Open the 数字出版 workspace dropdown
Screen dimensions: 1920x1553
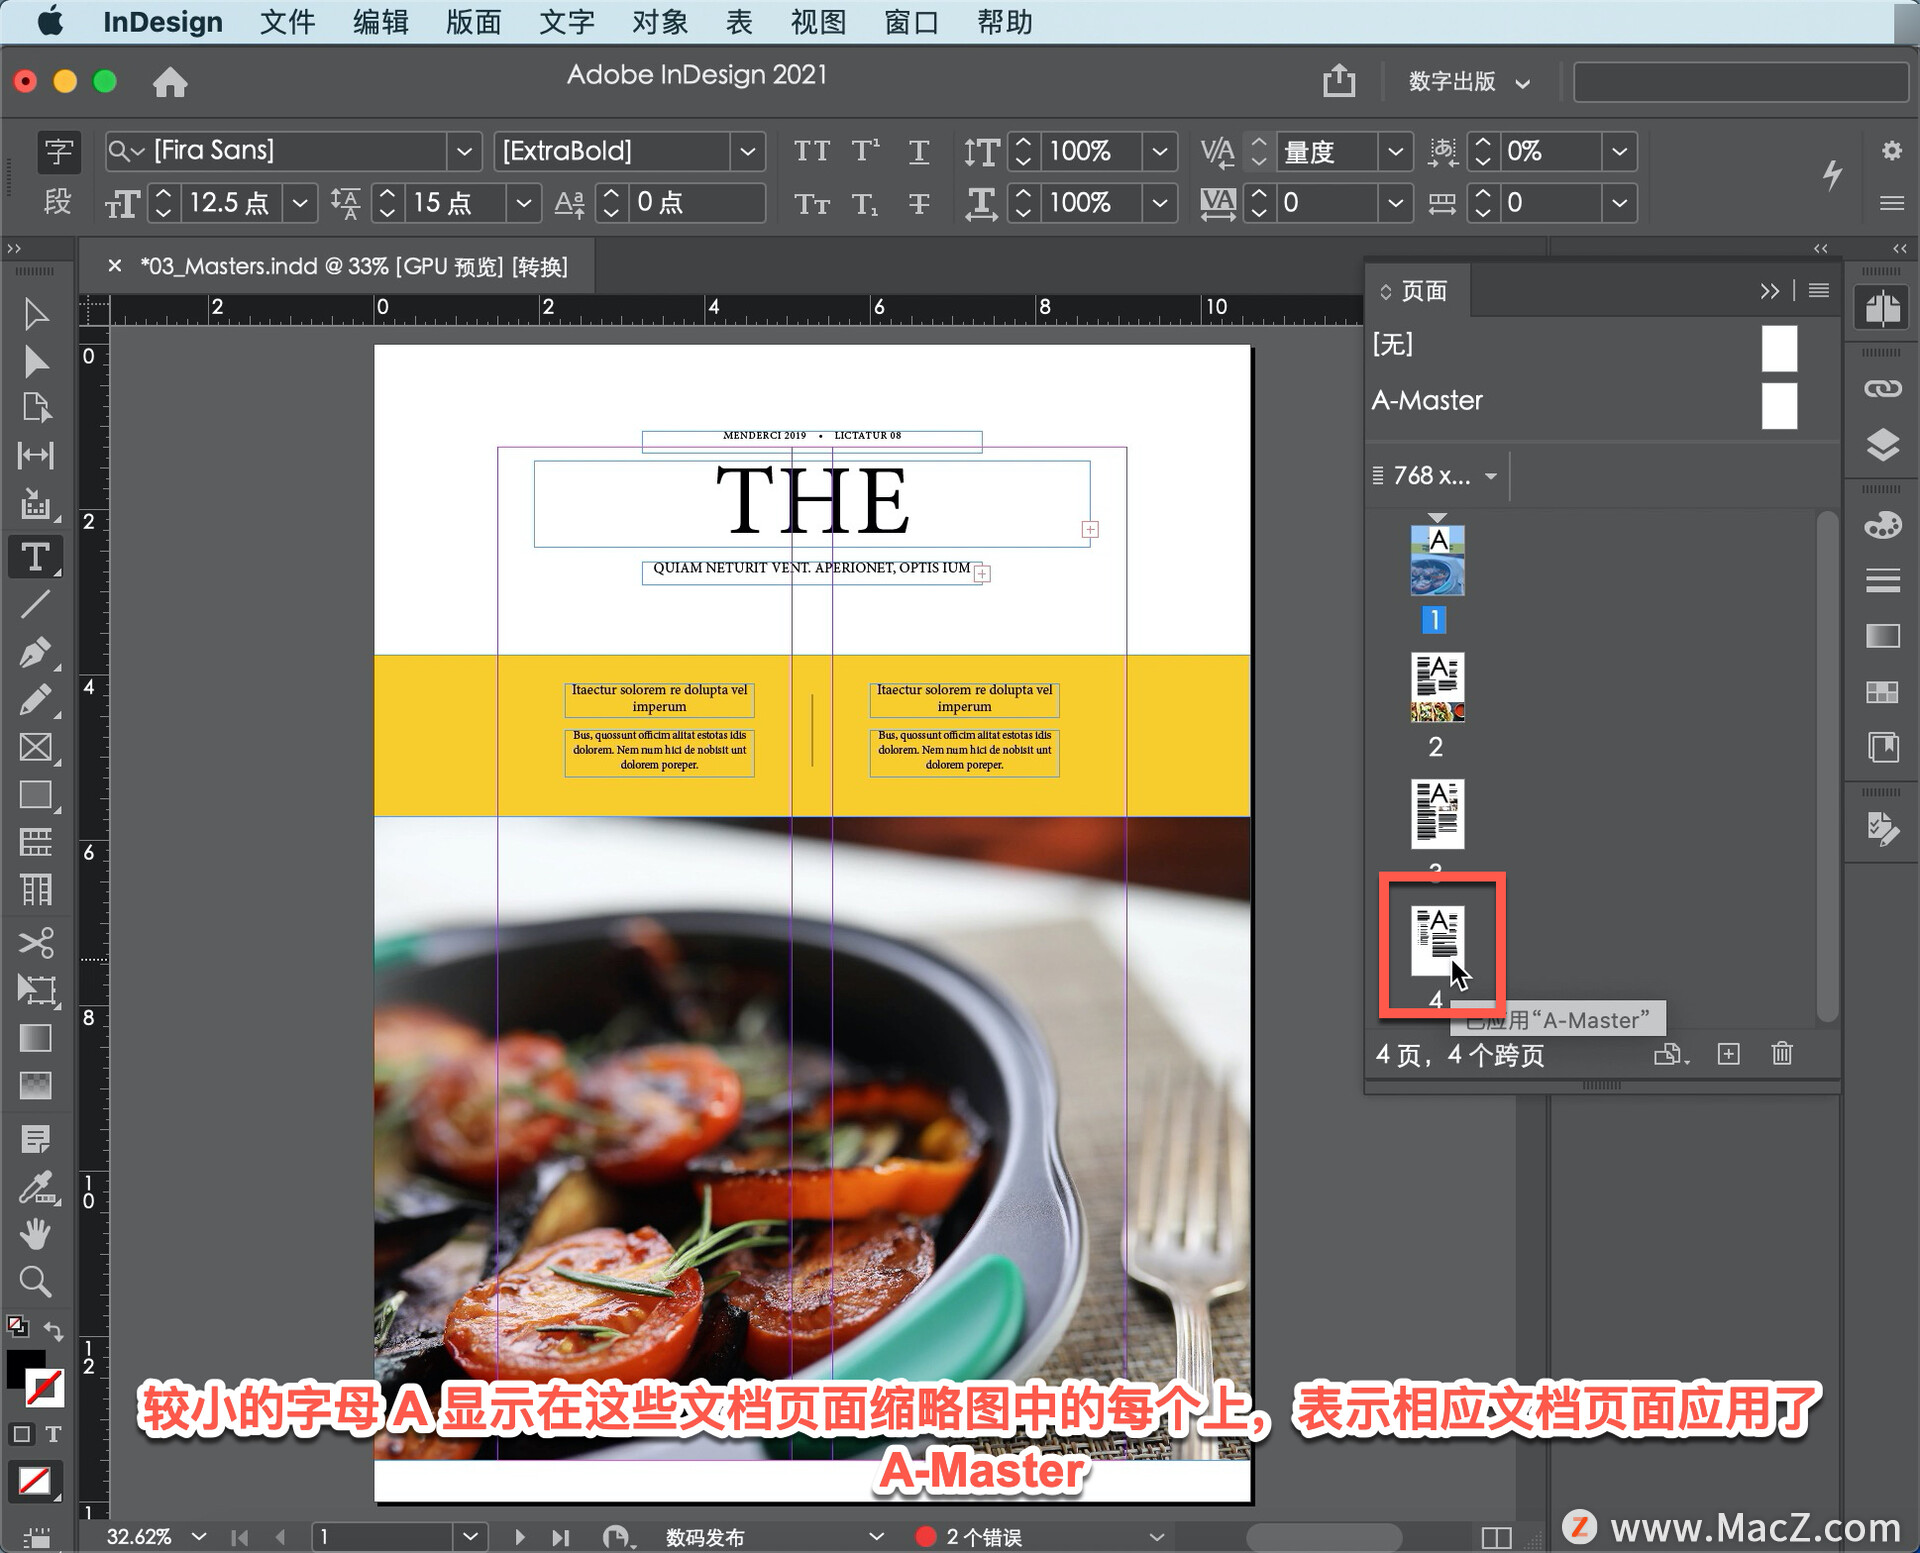1467,82
